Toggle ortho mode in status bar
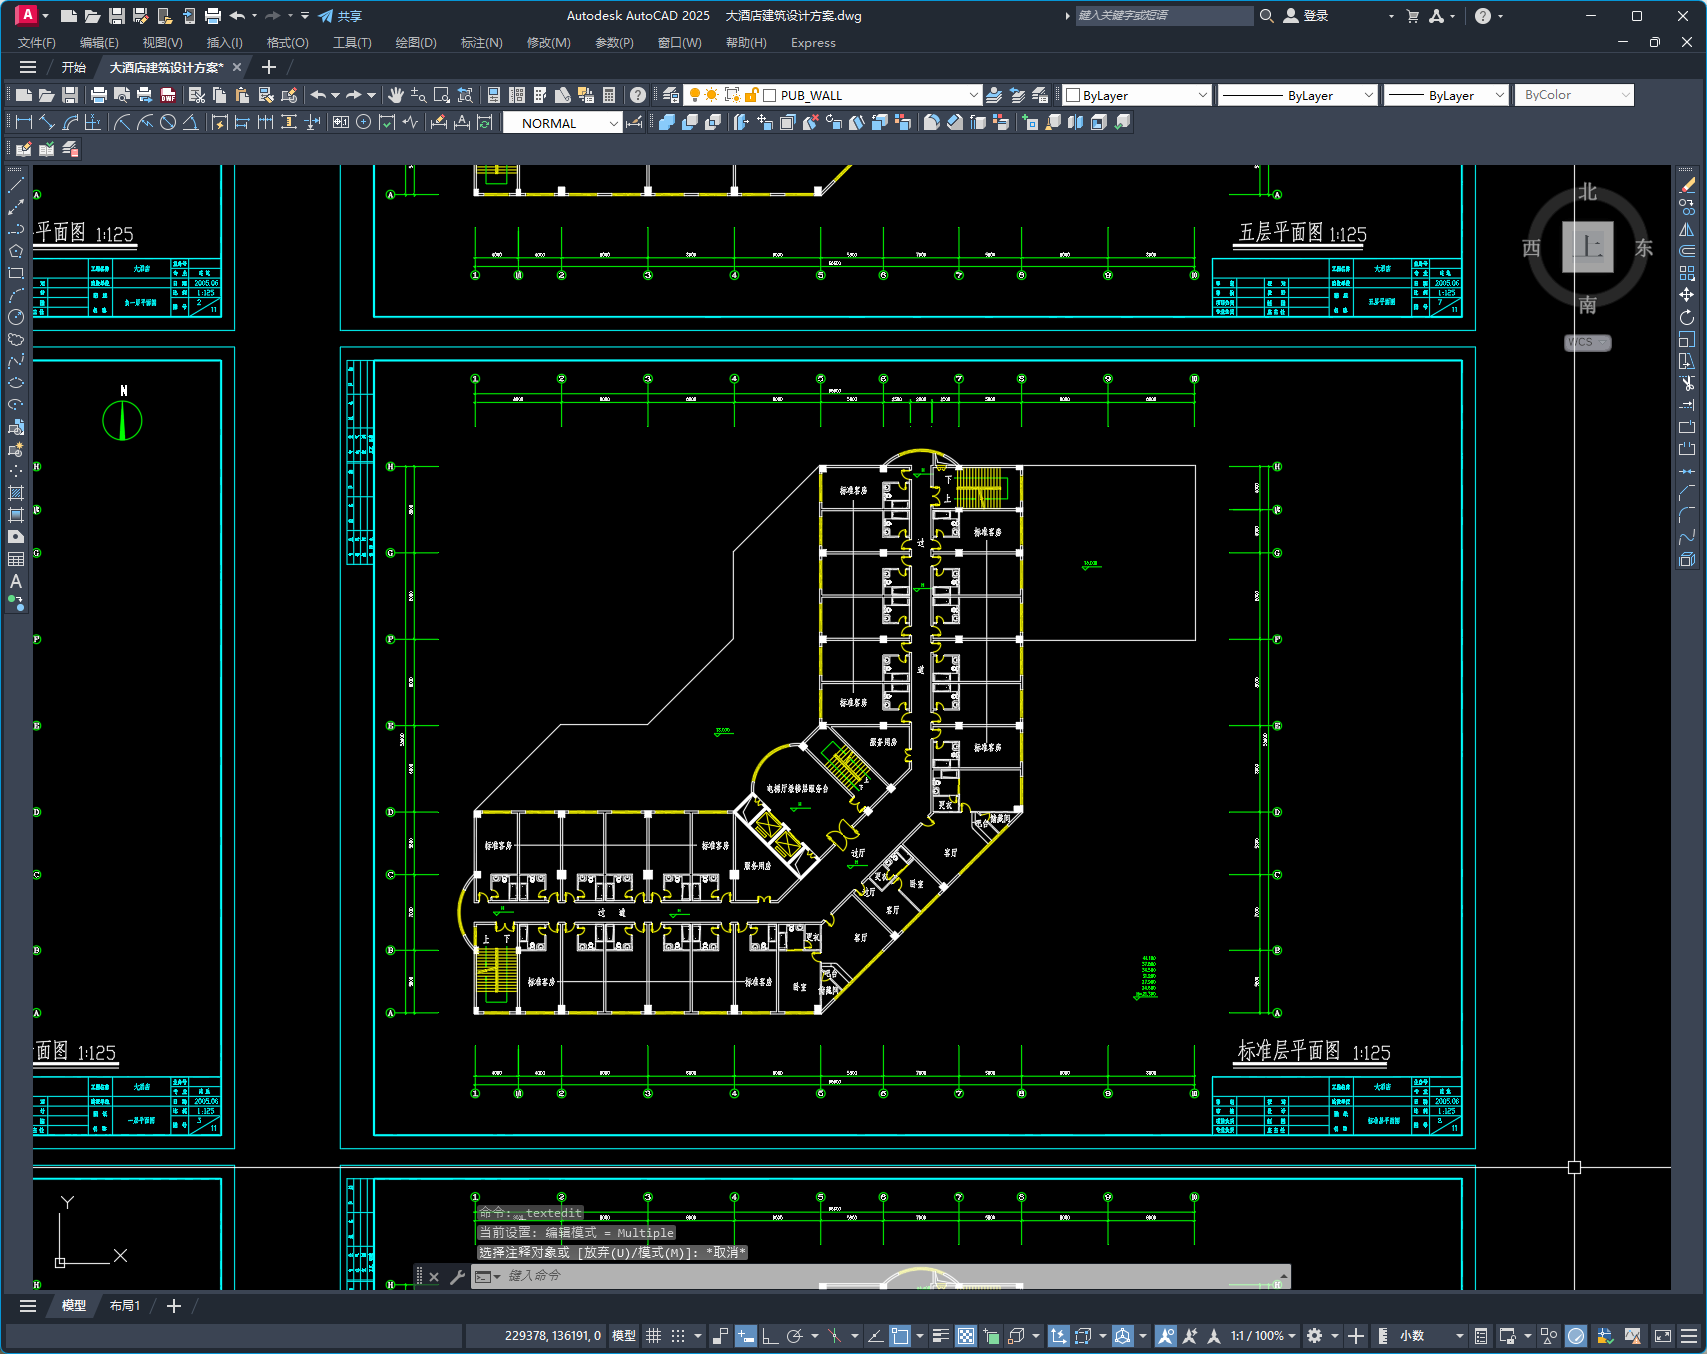This screenshot has width=1707, height=1354. [770, 1336]
